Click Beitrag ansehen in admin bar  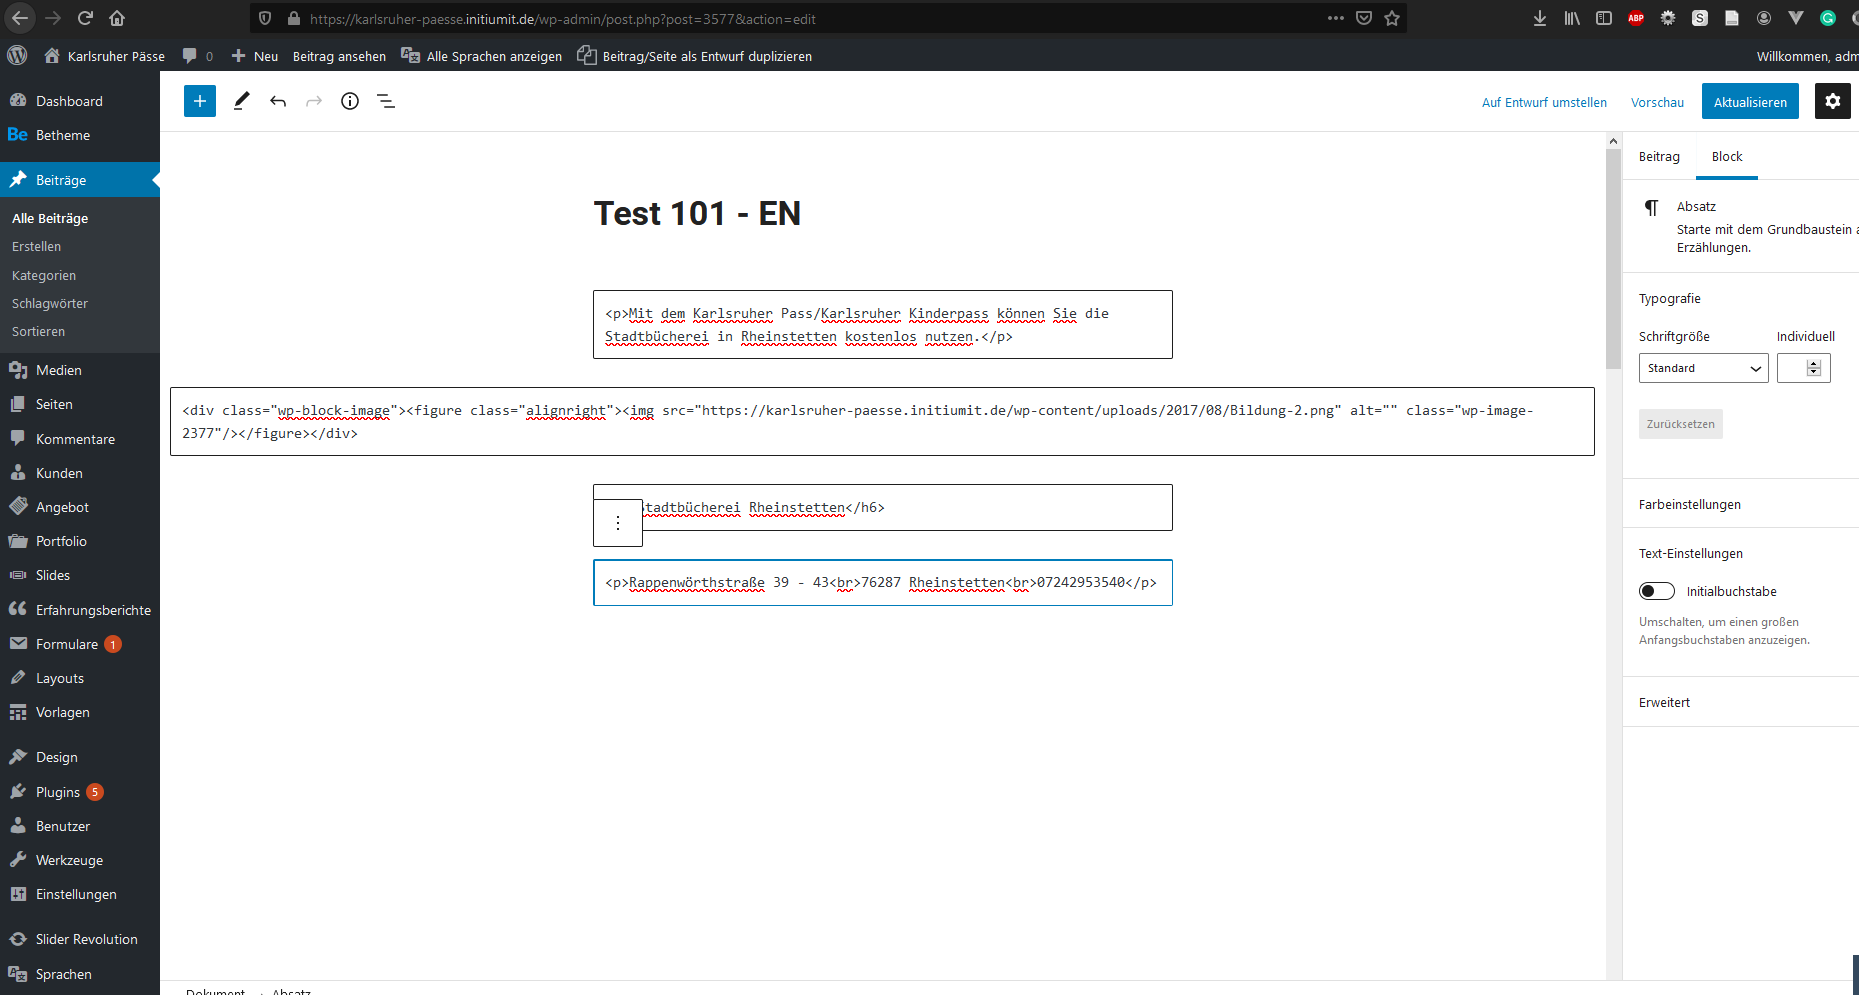339,56
